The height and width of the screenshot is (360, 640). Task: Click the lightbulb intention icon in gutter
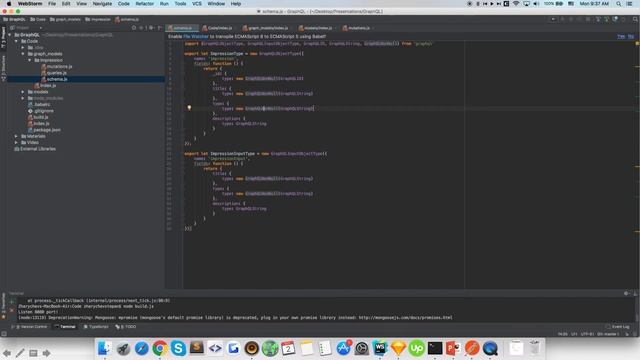pyautogui.click(x=189, y=108)
